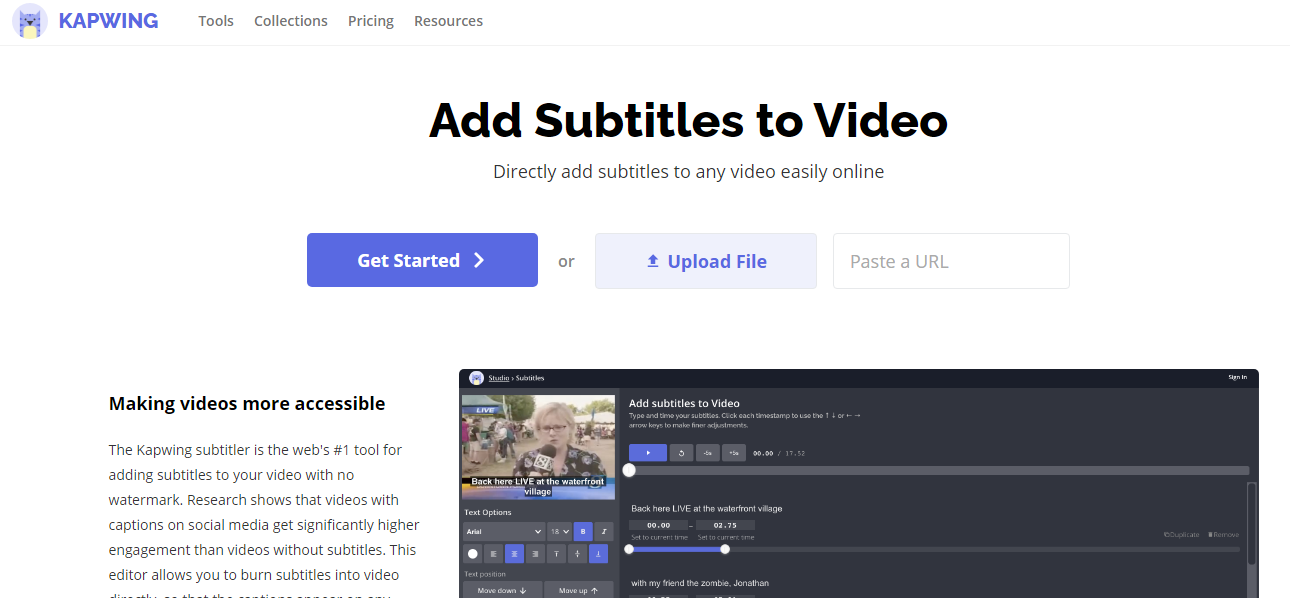Click the Kapwing cat logo icon

(30, 21)
